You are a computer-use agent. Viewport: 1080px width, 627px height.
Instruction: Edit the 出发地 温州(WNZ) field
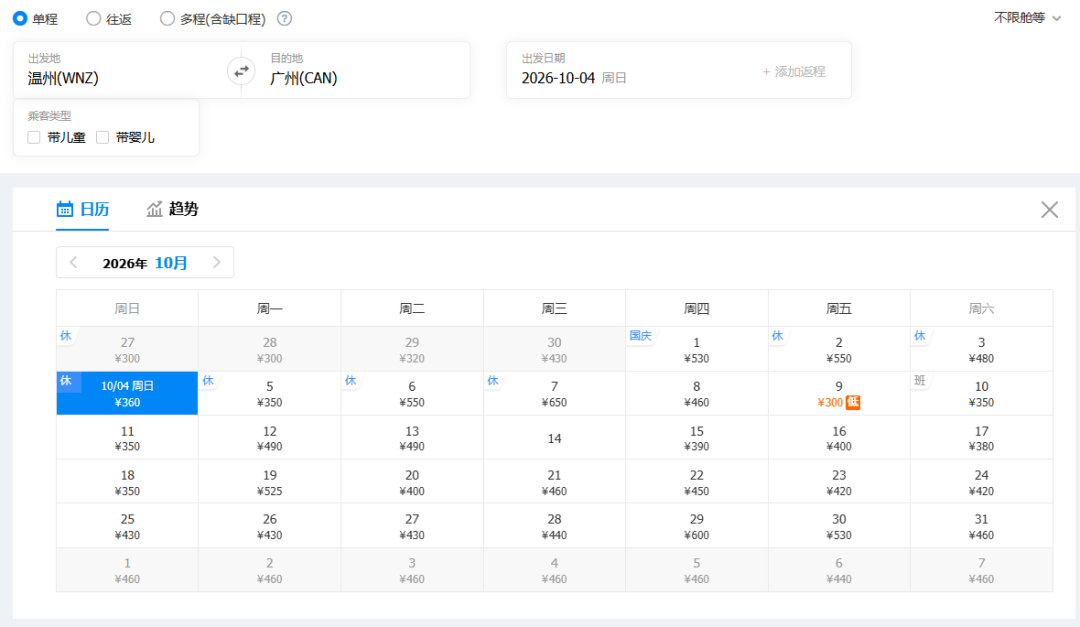[121, 70]
